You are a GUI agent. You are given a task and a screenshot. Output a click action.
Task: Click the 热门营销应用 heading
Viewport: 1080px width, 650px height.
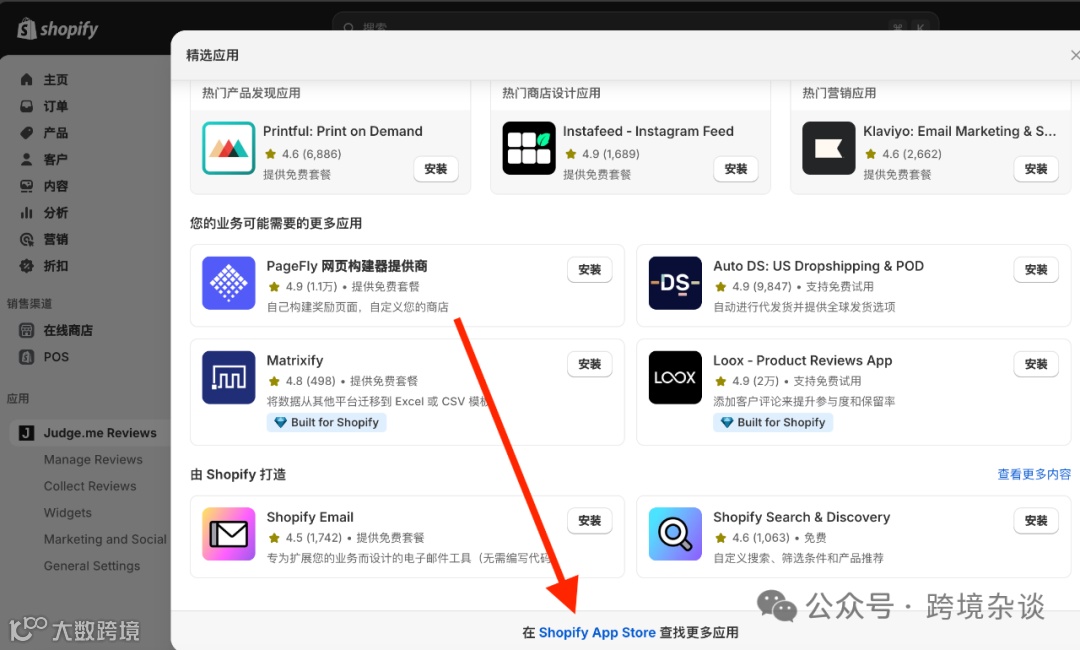coord(839,93)
